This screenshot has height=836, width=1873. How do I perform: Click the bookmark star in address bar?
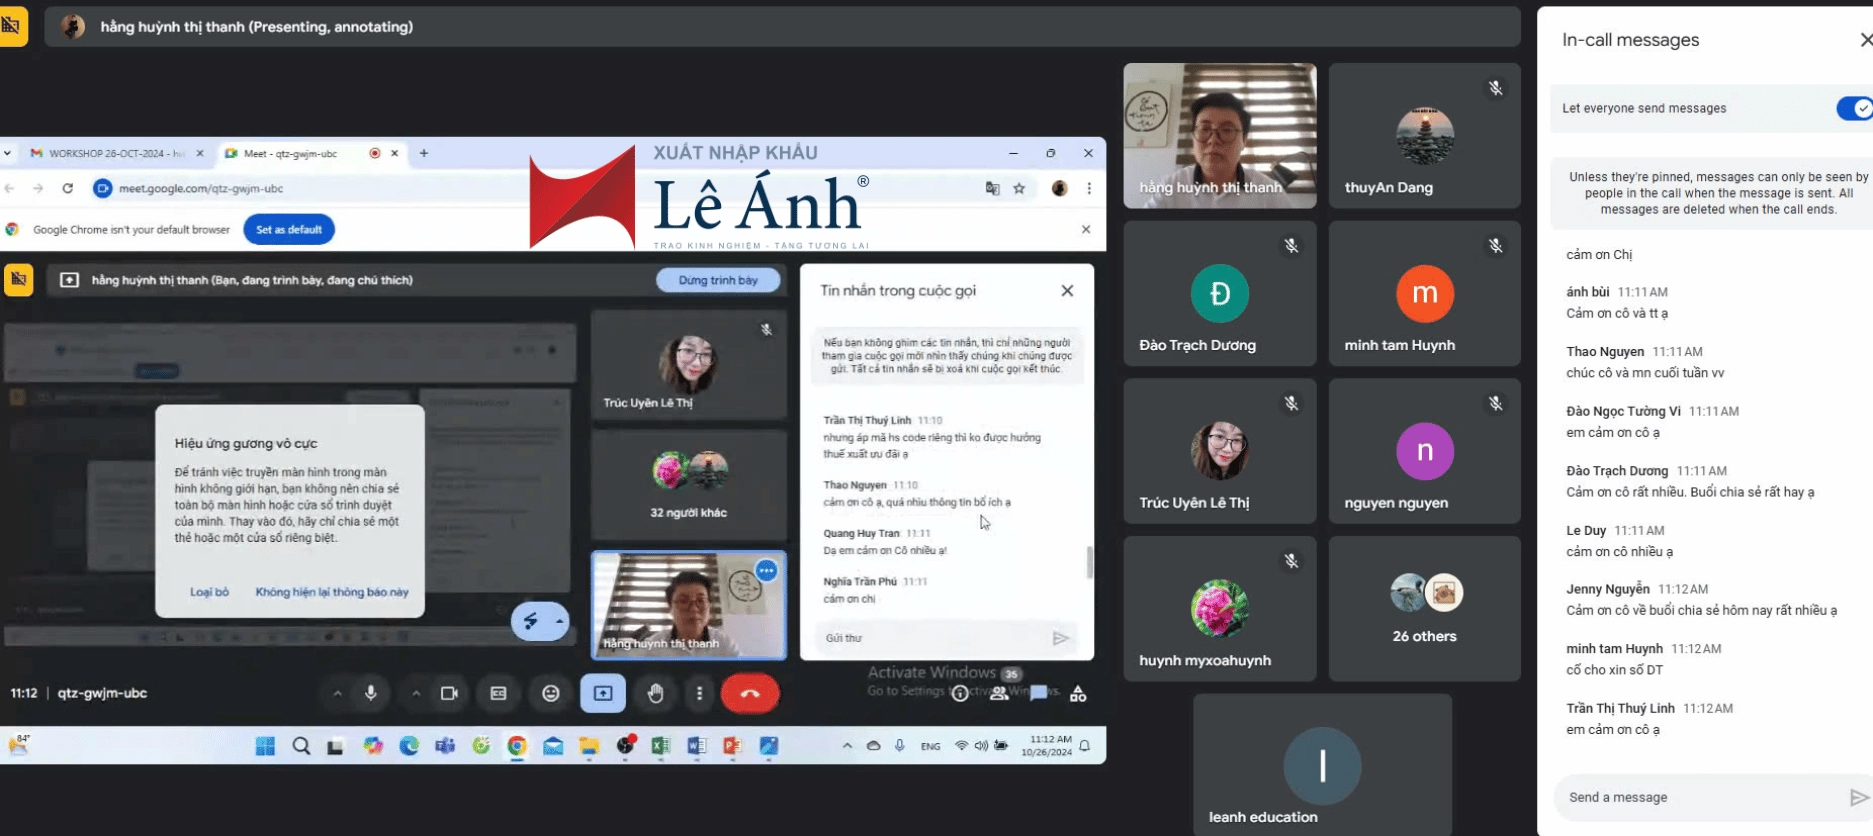pyautogui.click(x=1019, y=188)
